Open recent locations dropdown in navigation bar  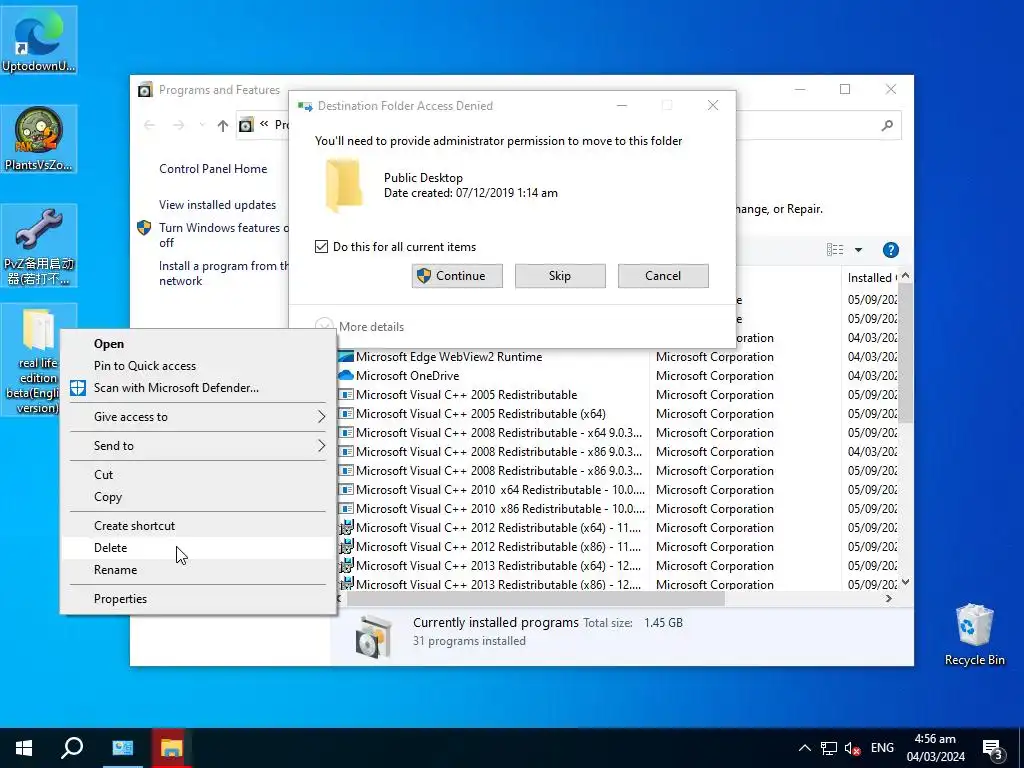click(x=202, y=125)
